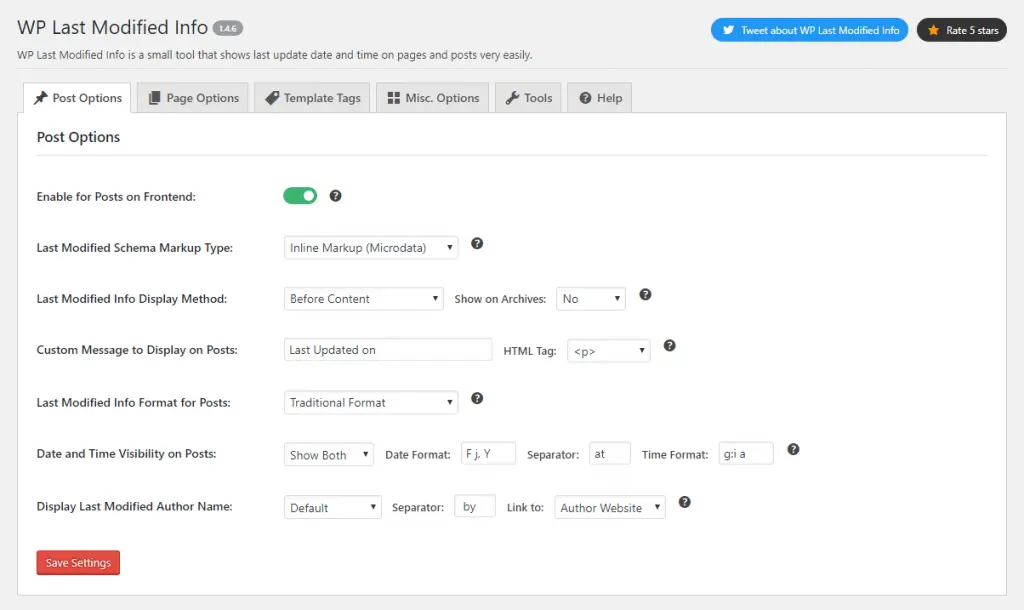The height and width of the screenshot is (610, 1024).
Task: Click the Date Format input field
Action: (488, 453)
